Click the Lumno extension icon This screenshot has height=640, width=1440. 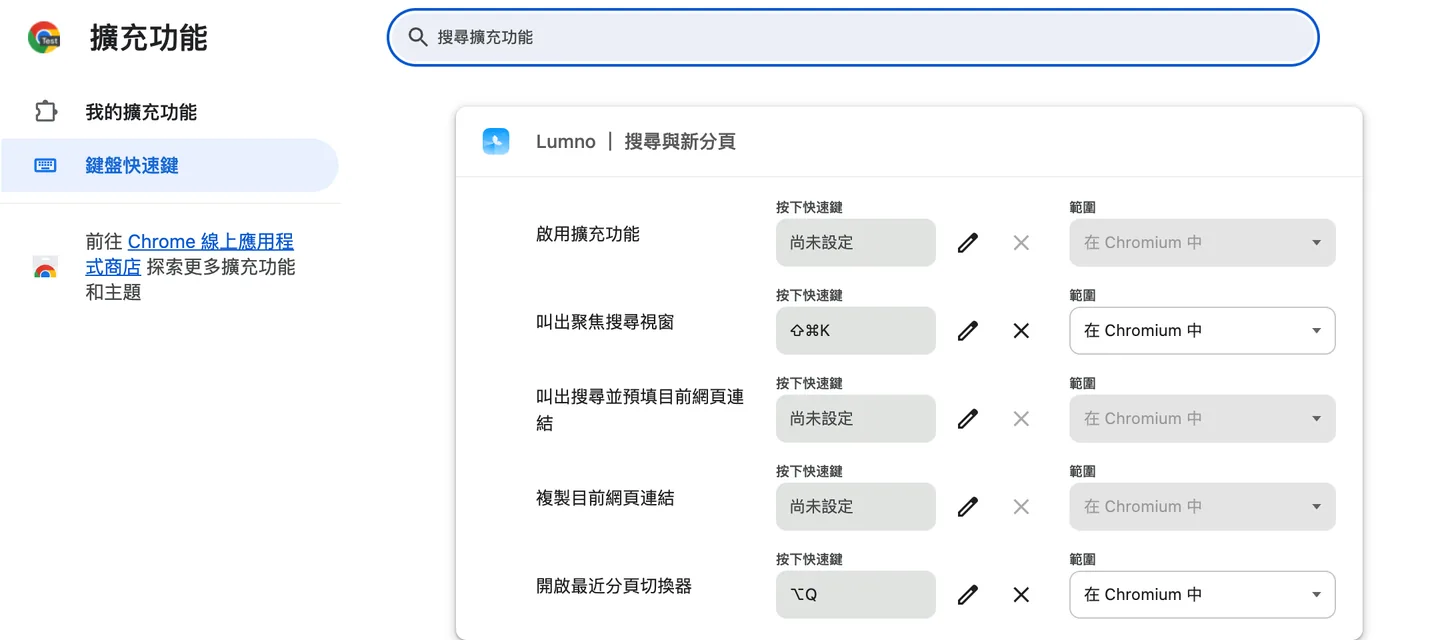(x=496, y=141)
